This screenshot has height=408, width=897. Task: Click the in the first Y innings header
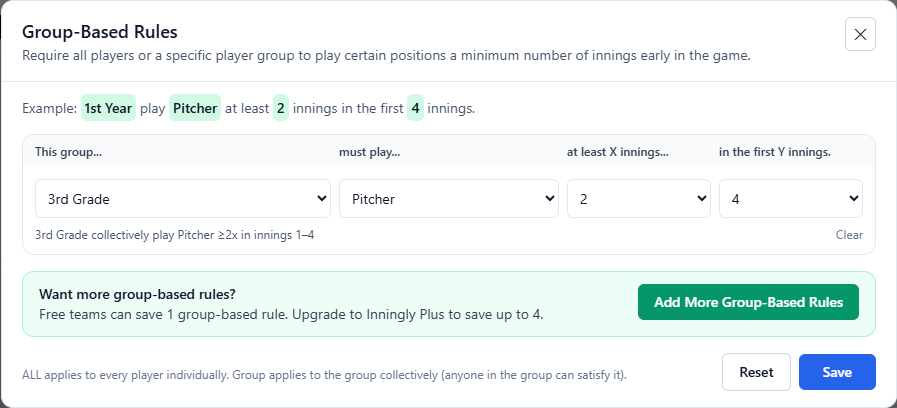775,152
